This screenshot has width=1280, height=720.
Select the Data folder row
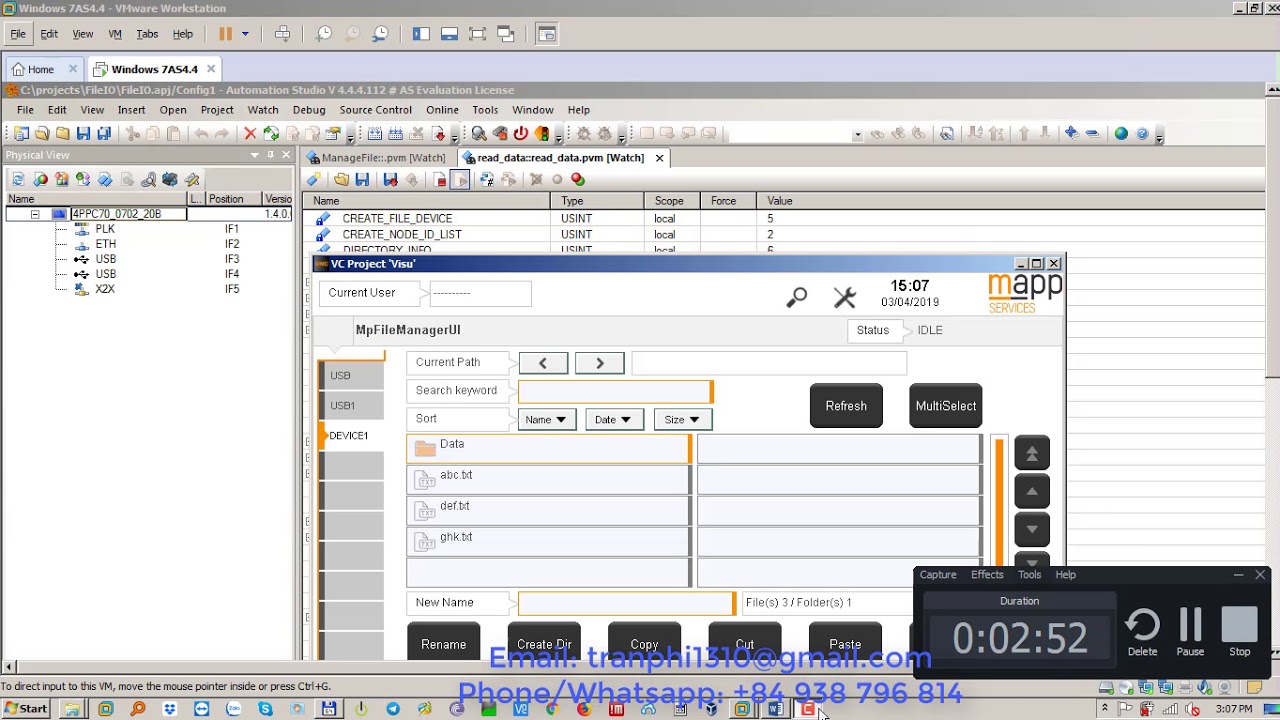click(549, 448)
